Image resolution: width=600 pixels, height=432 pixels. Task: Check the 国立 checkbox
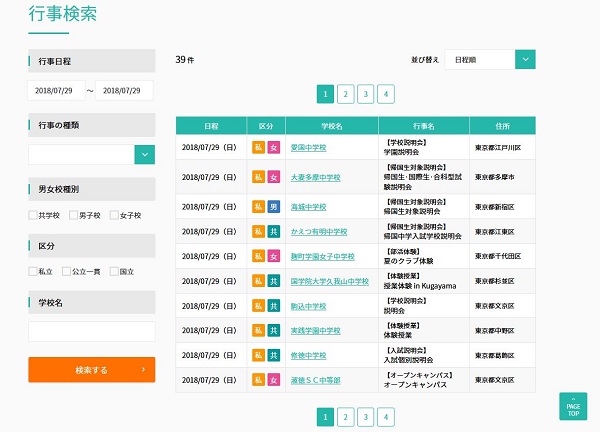click(114, 271)
